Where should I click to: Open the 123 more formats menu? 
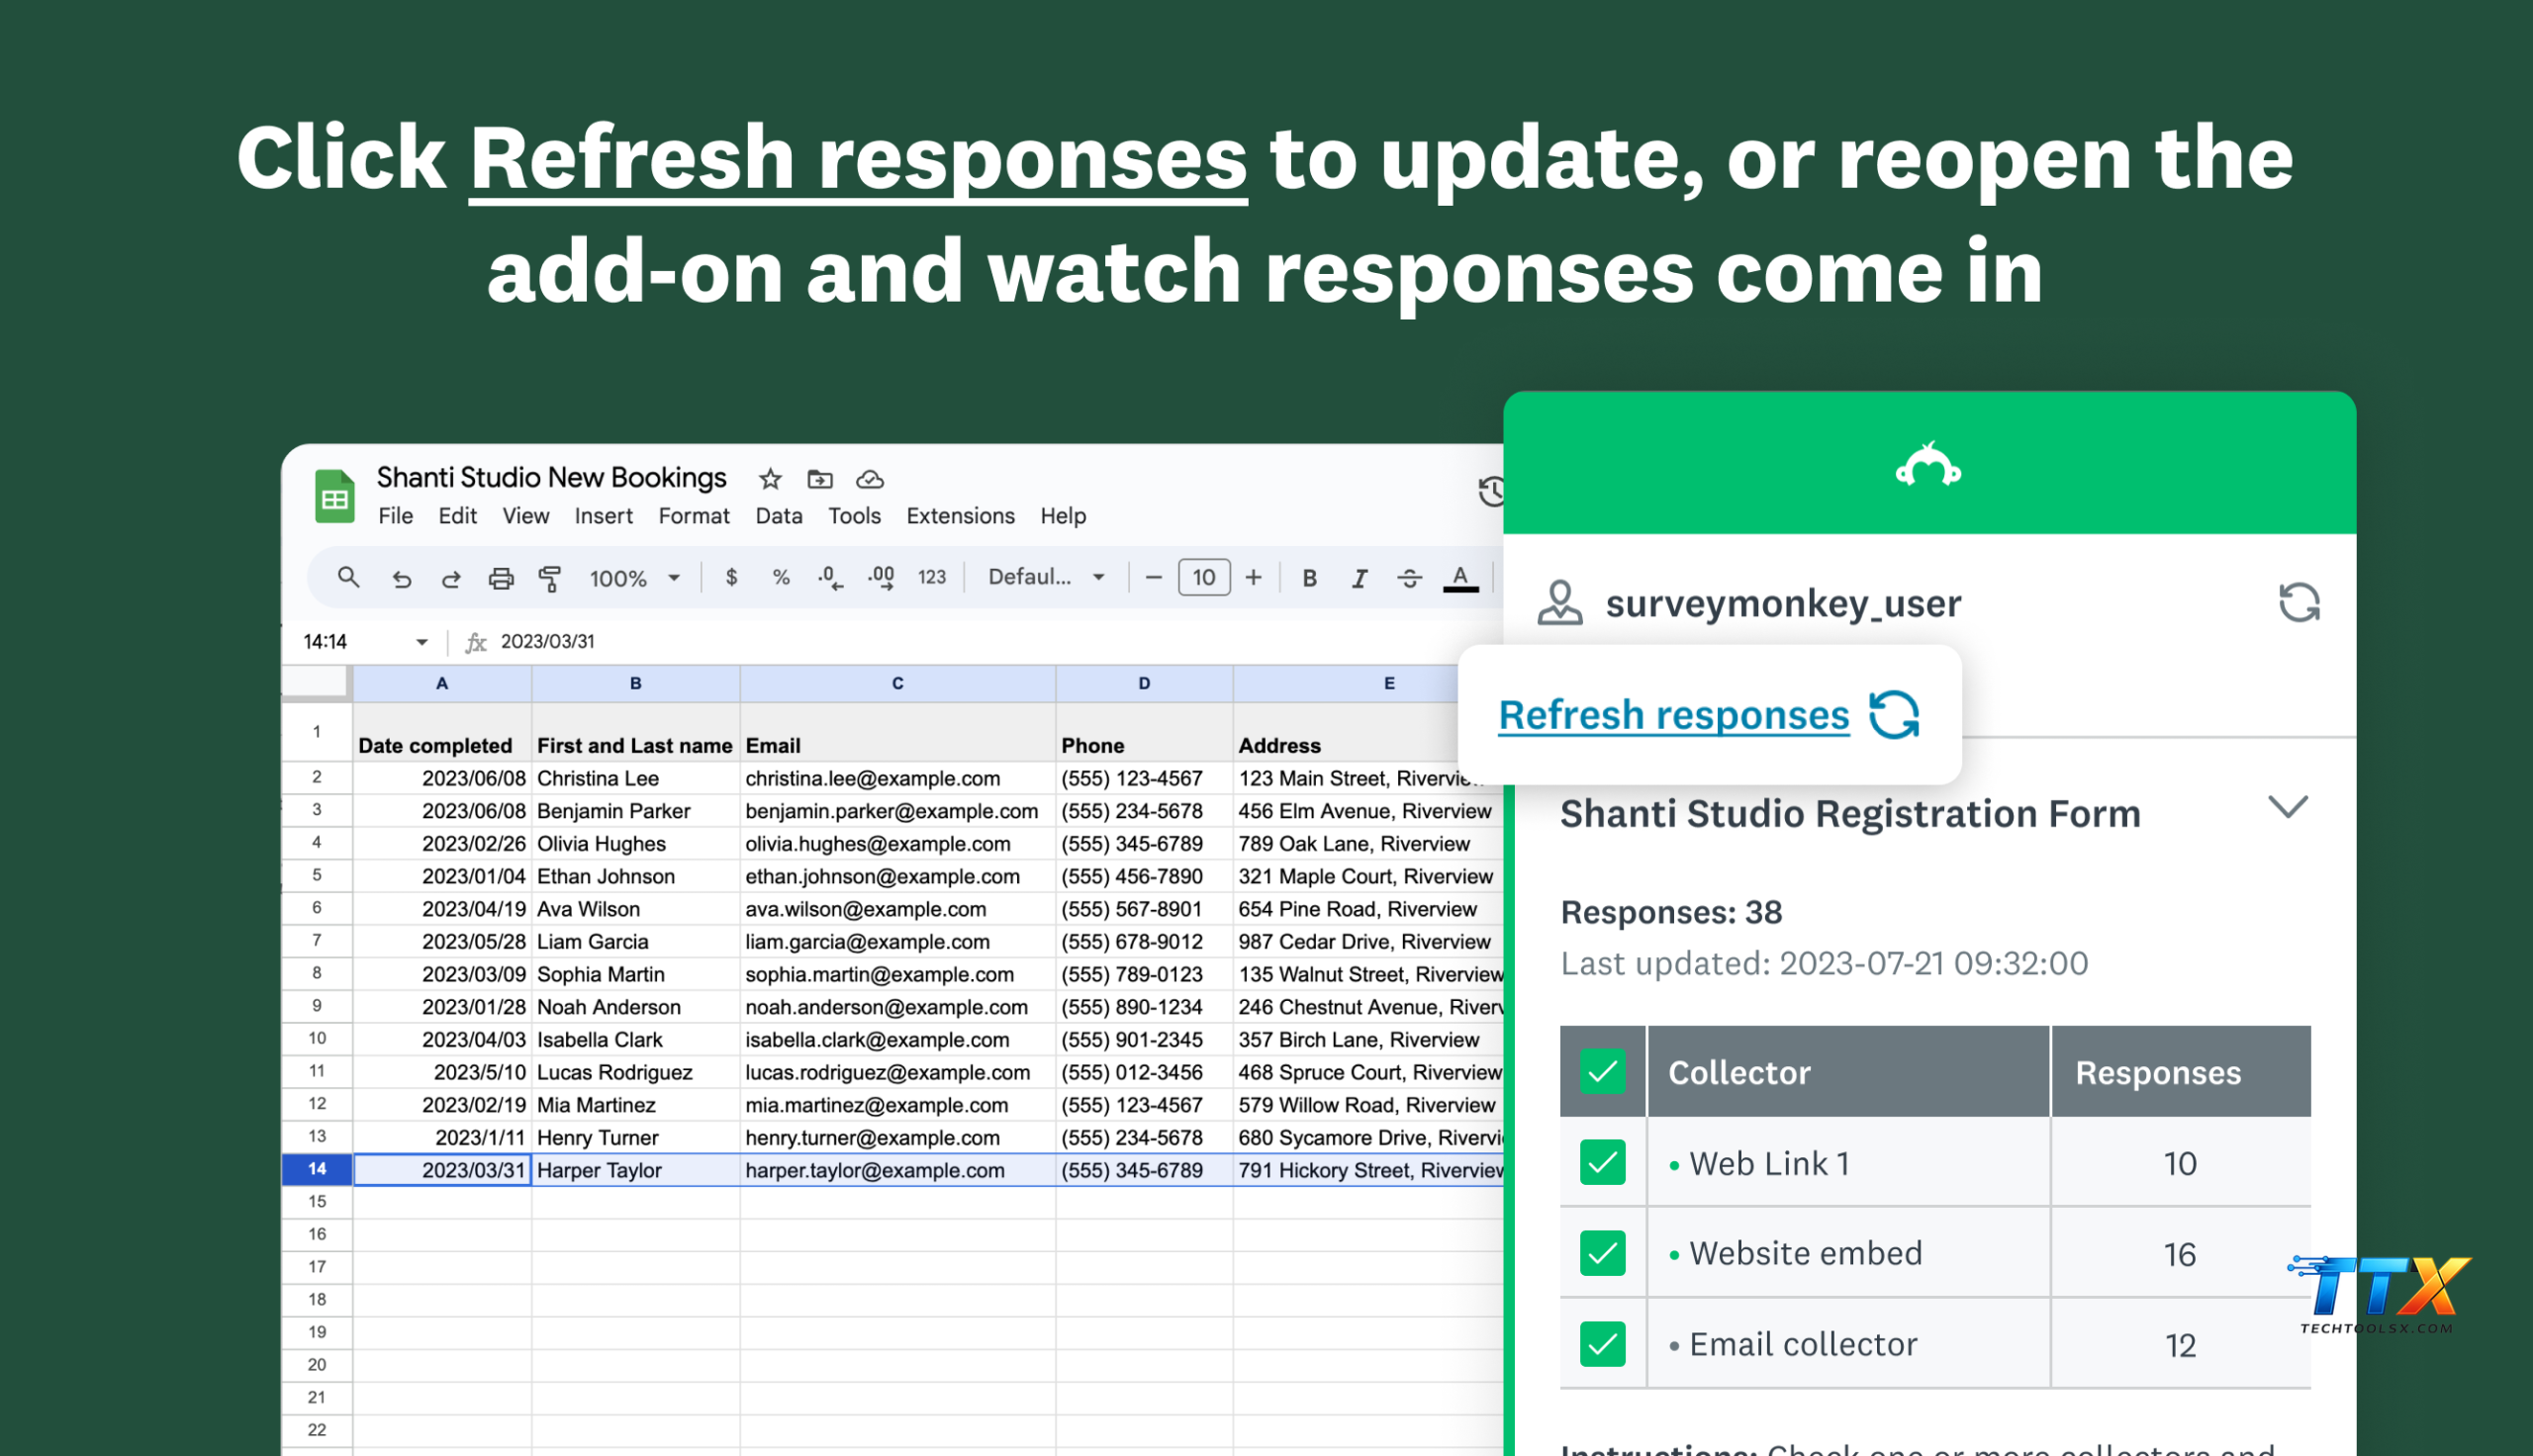tap(932, 577)
